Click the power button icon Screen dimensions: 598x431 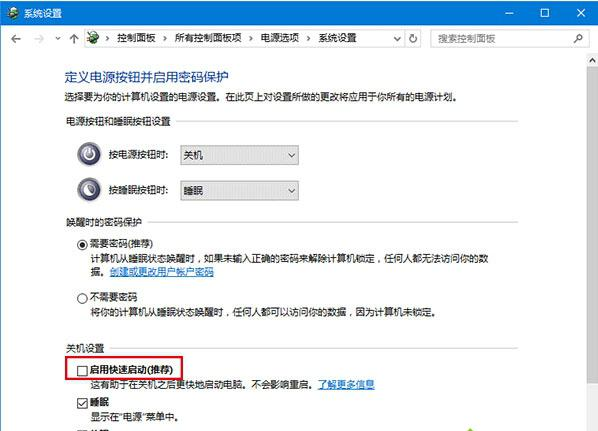point(89,154)
